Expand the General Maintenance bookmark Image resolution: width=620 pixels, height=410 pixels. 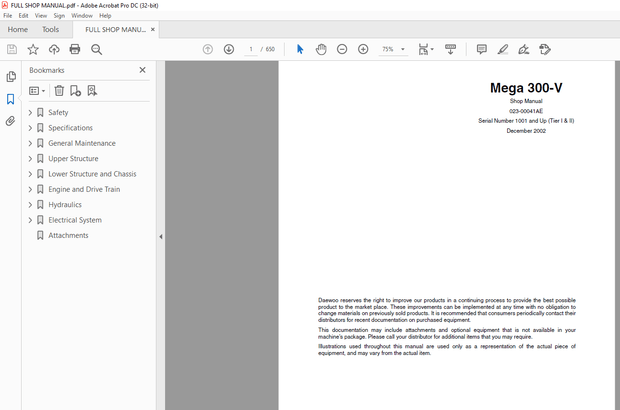click(30, 144)
